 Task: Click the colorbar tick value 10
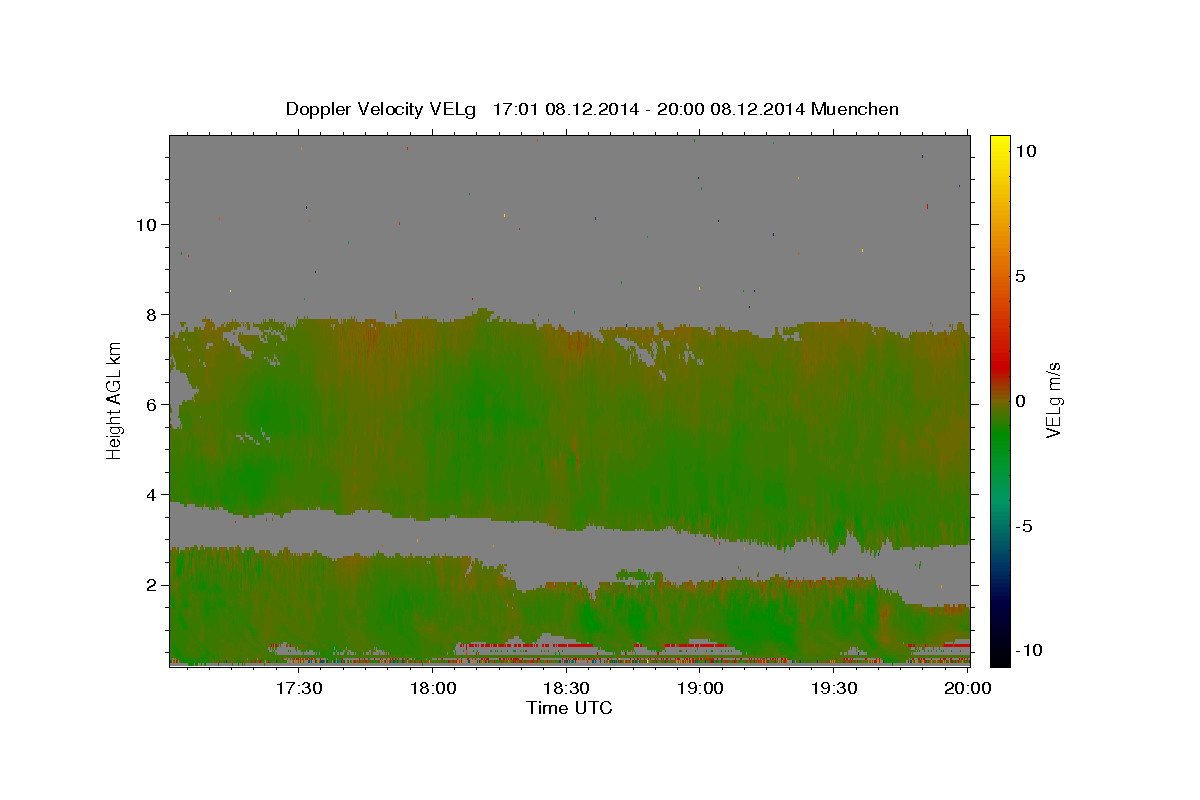coord(1025,151)
